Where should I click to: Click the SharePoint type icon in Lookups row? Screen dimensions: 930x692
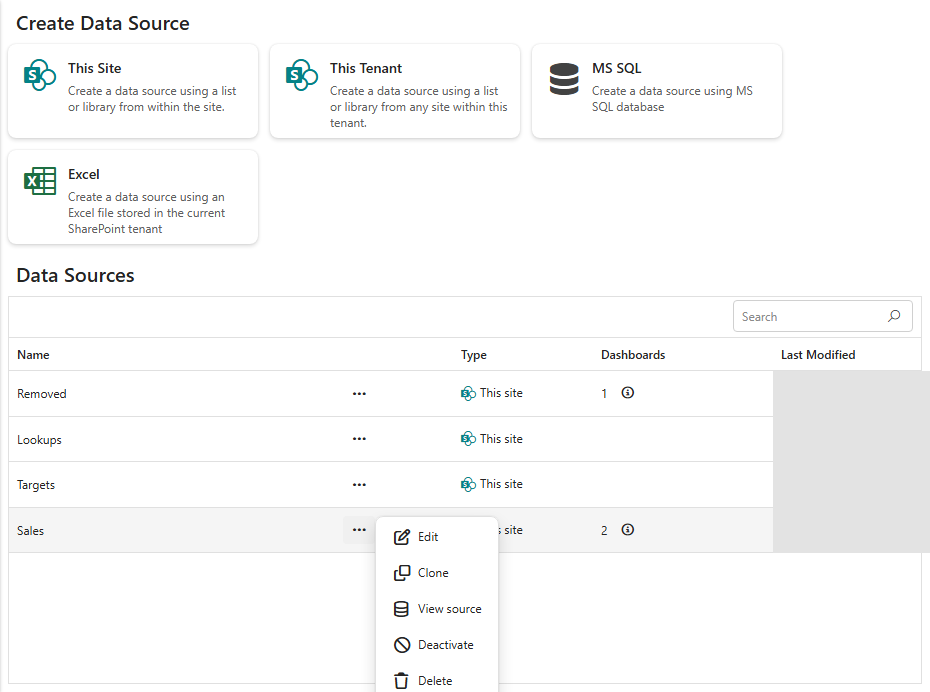tap(468, 439)
